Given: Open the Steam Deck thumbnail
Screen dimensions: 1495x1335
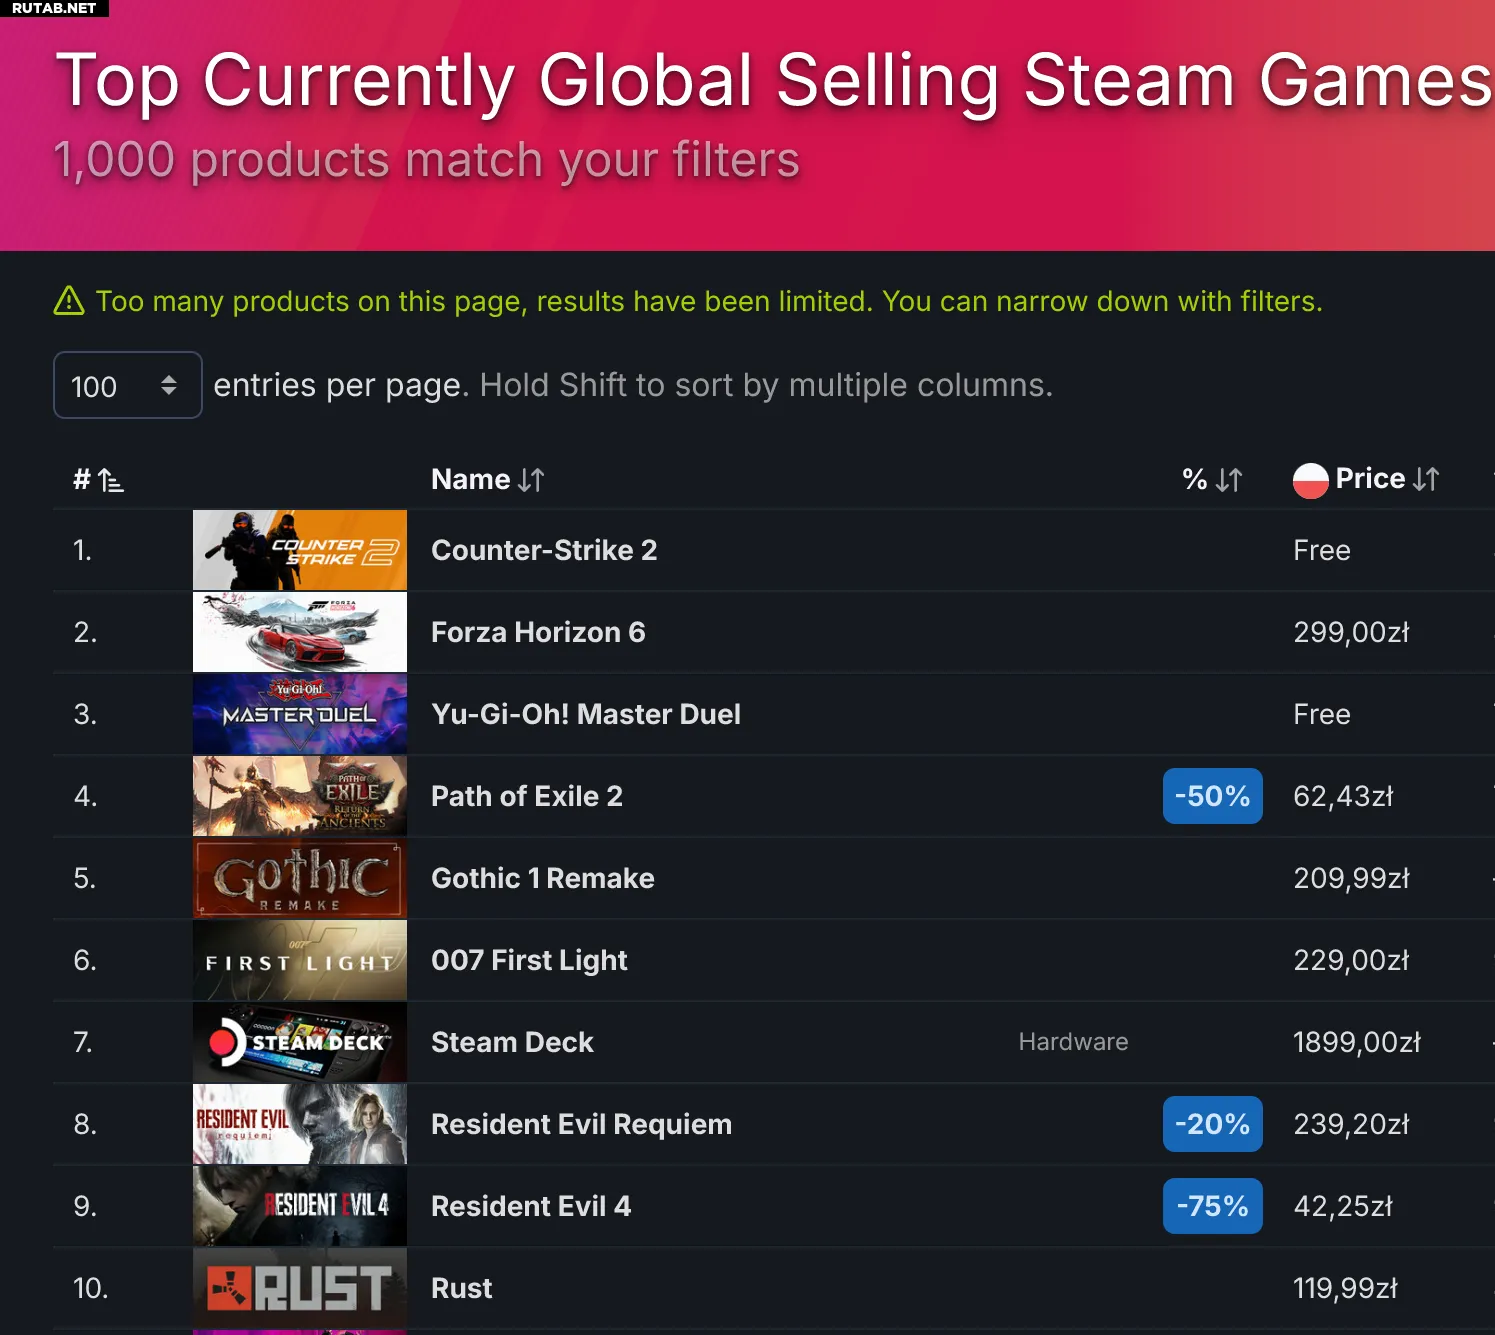Looking at the screenshot, I should coord(300,1042).
